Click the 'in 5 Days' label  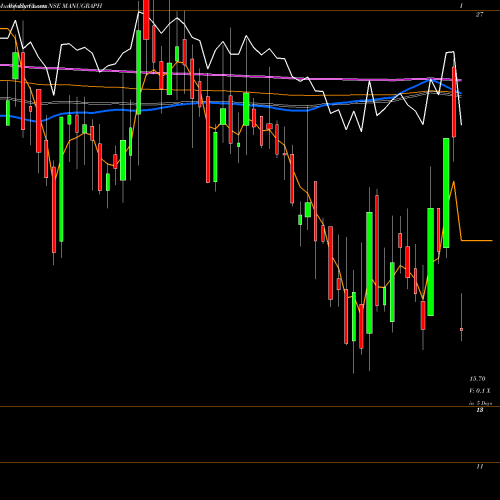[480, 403]
